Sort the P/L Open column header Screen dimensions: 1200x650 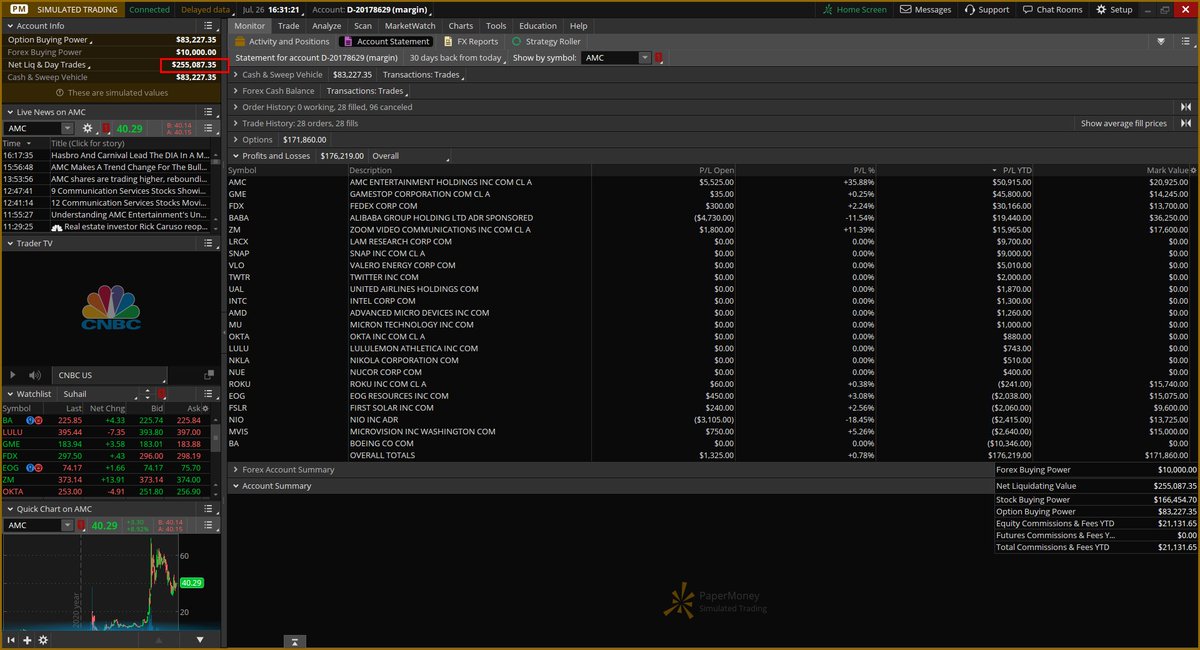(x=716, y=171)
